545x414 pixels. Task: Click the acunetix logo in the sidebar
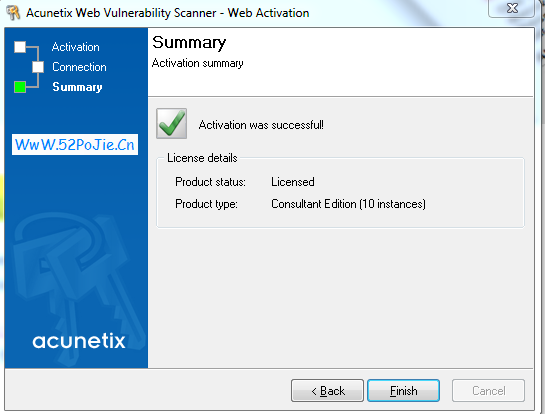point(79,341)
